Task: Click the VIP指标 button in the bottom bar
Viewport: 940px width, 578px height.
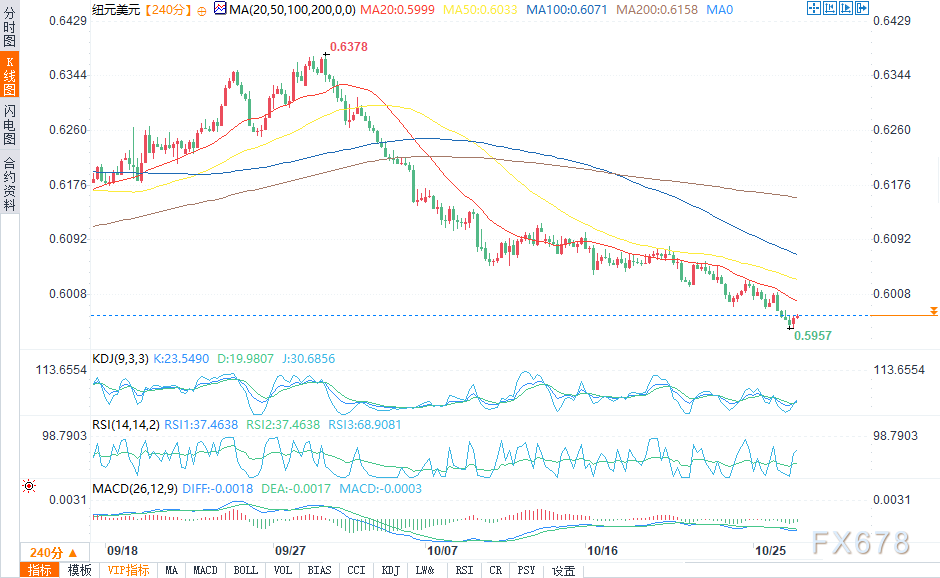Action: [x=128, y=570]
